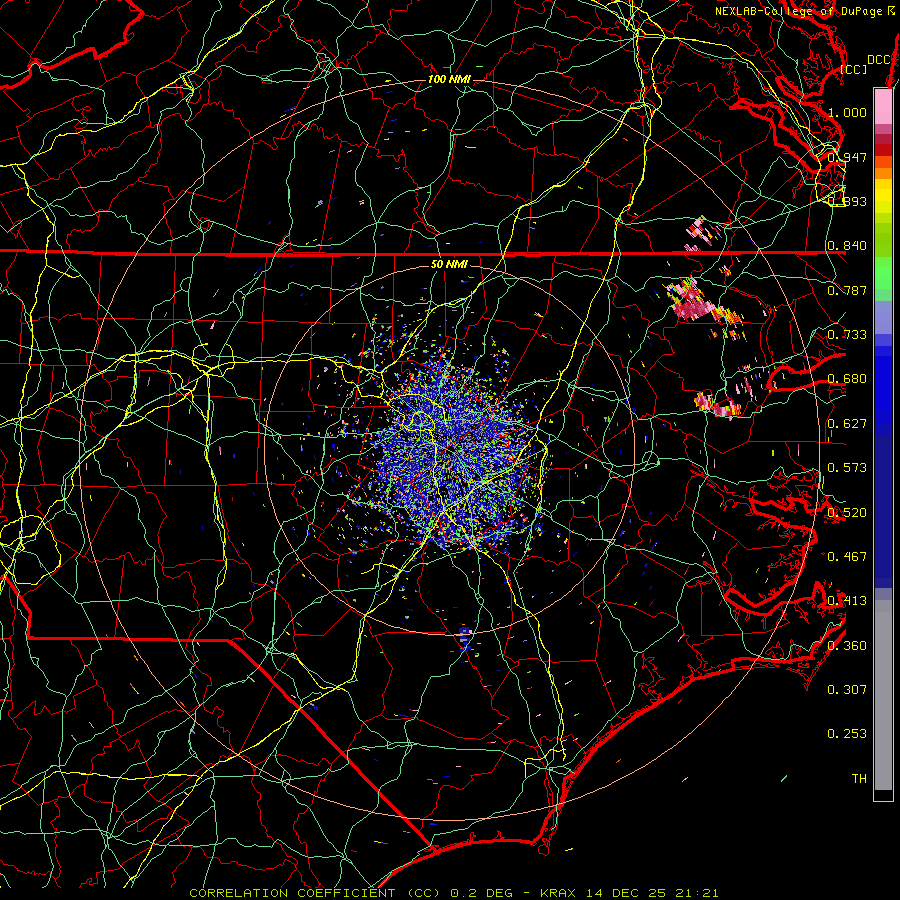Image resolution: width=900 pixels, height=900 pixels.
Task: Pick the red segment of the color scale
Action: 883,150
